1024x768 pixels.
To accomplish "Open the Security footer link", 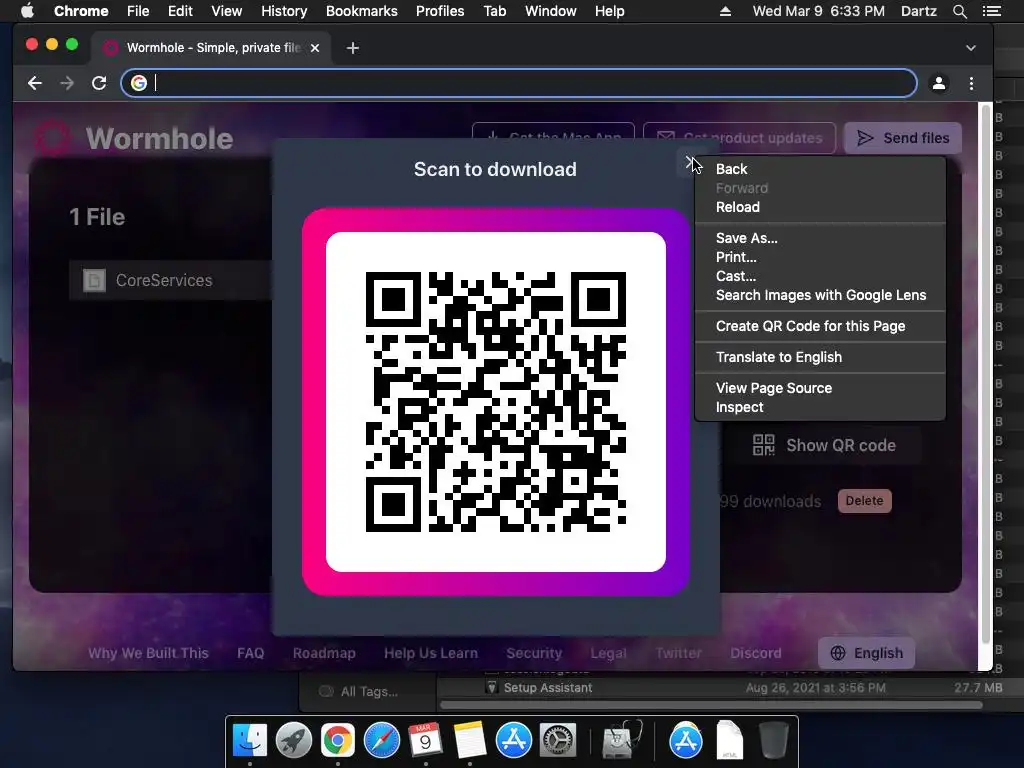I will pos(534,653).
